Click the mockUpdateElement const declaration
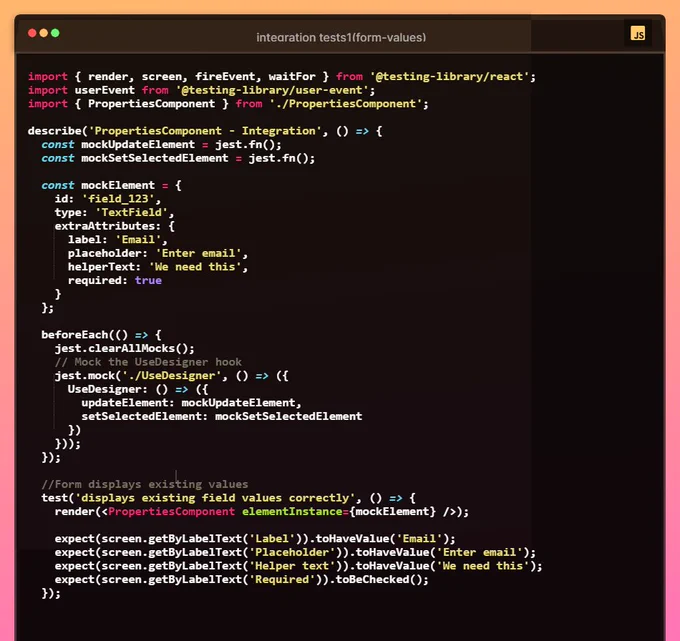680x641 pixels. [x=161, y=144]
